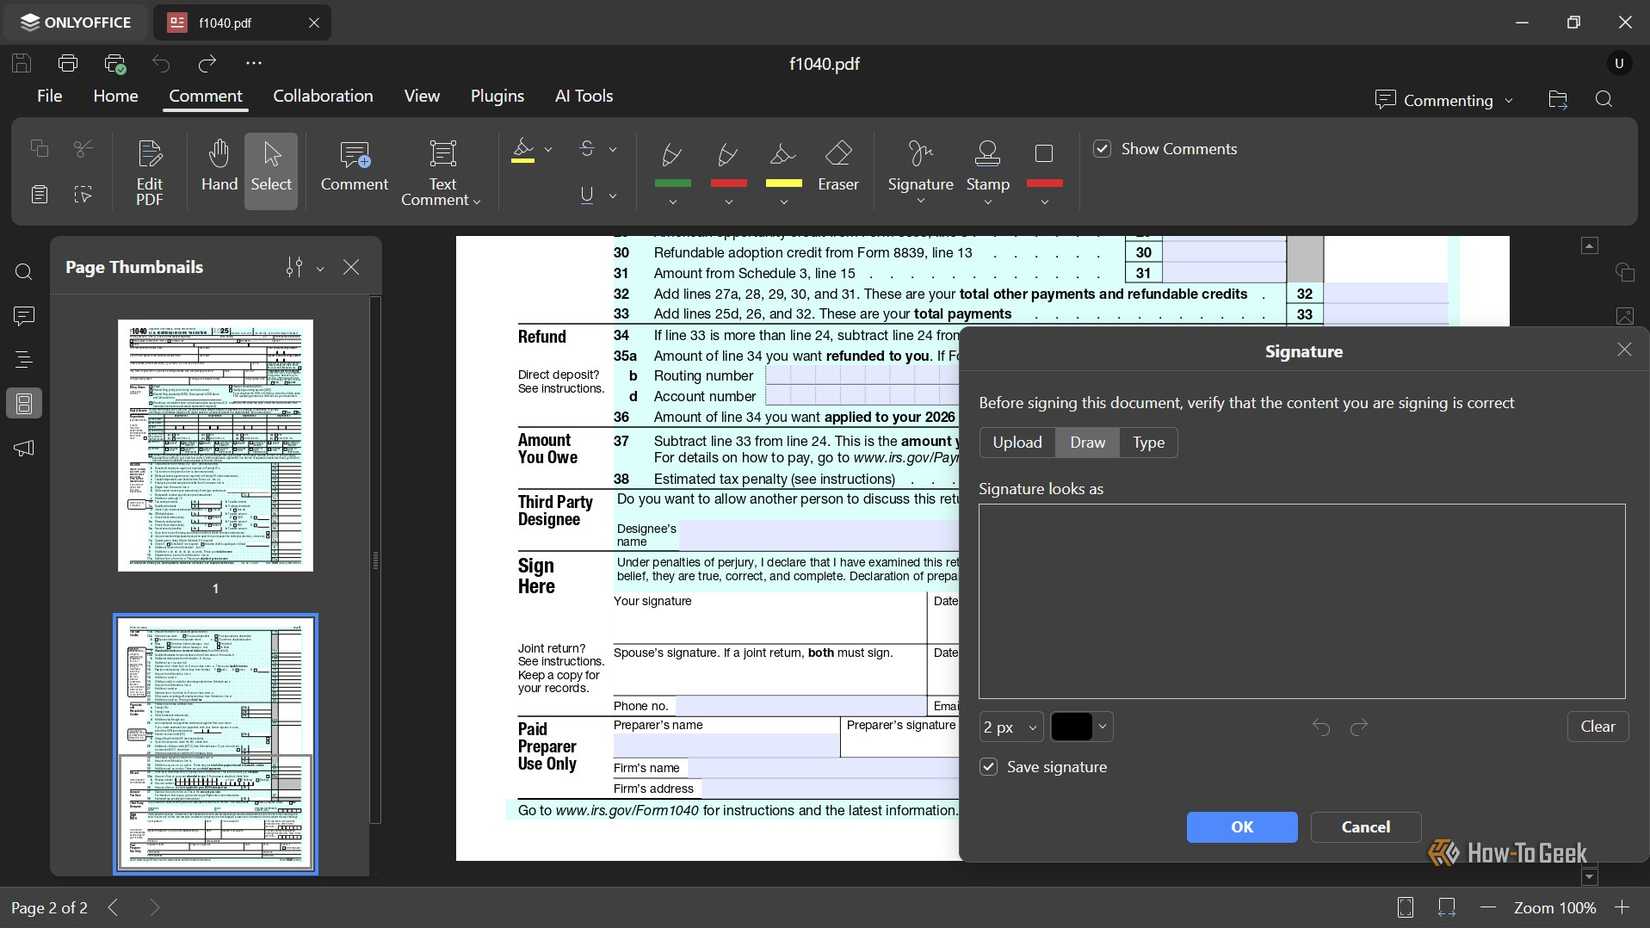The image size is (1650, 929).
Task: Open the strikethrough color dropdown arrow
Action: tap(613, 150)
